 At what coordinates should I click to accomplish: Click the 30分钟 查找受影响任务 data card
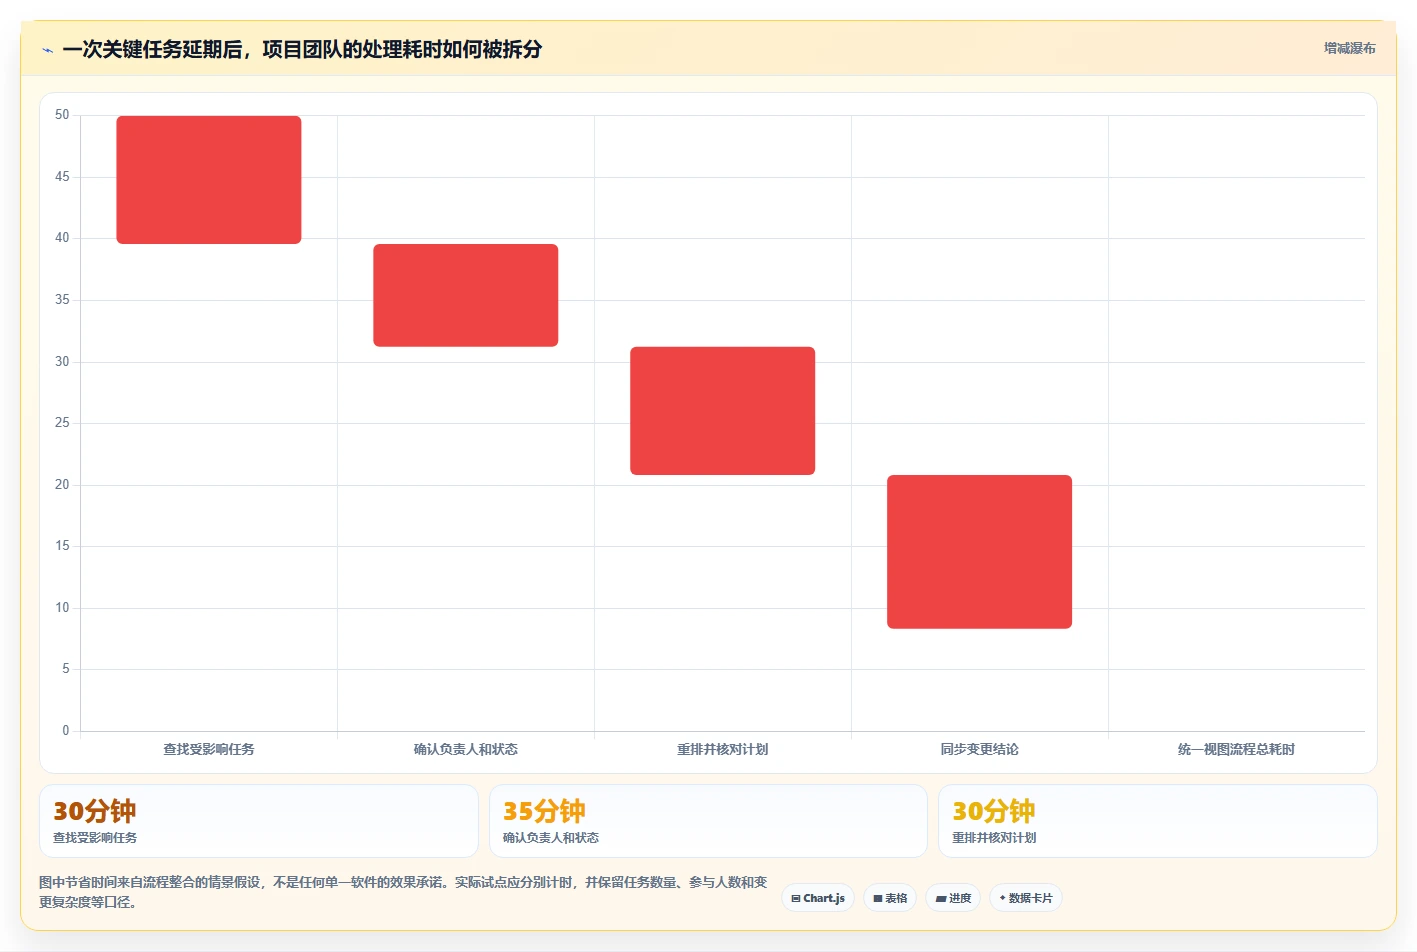259,821
